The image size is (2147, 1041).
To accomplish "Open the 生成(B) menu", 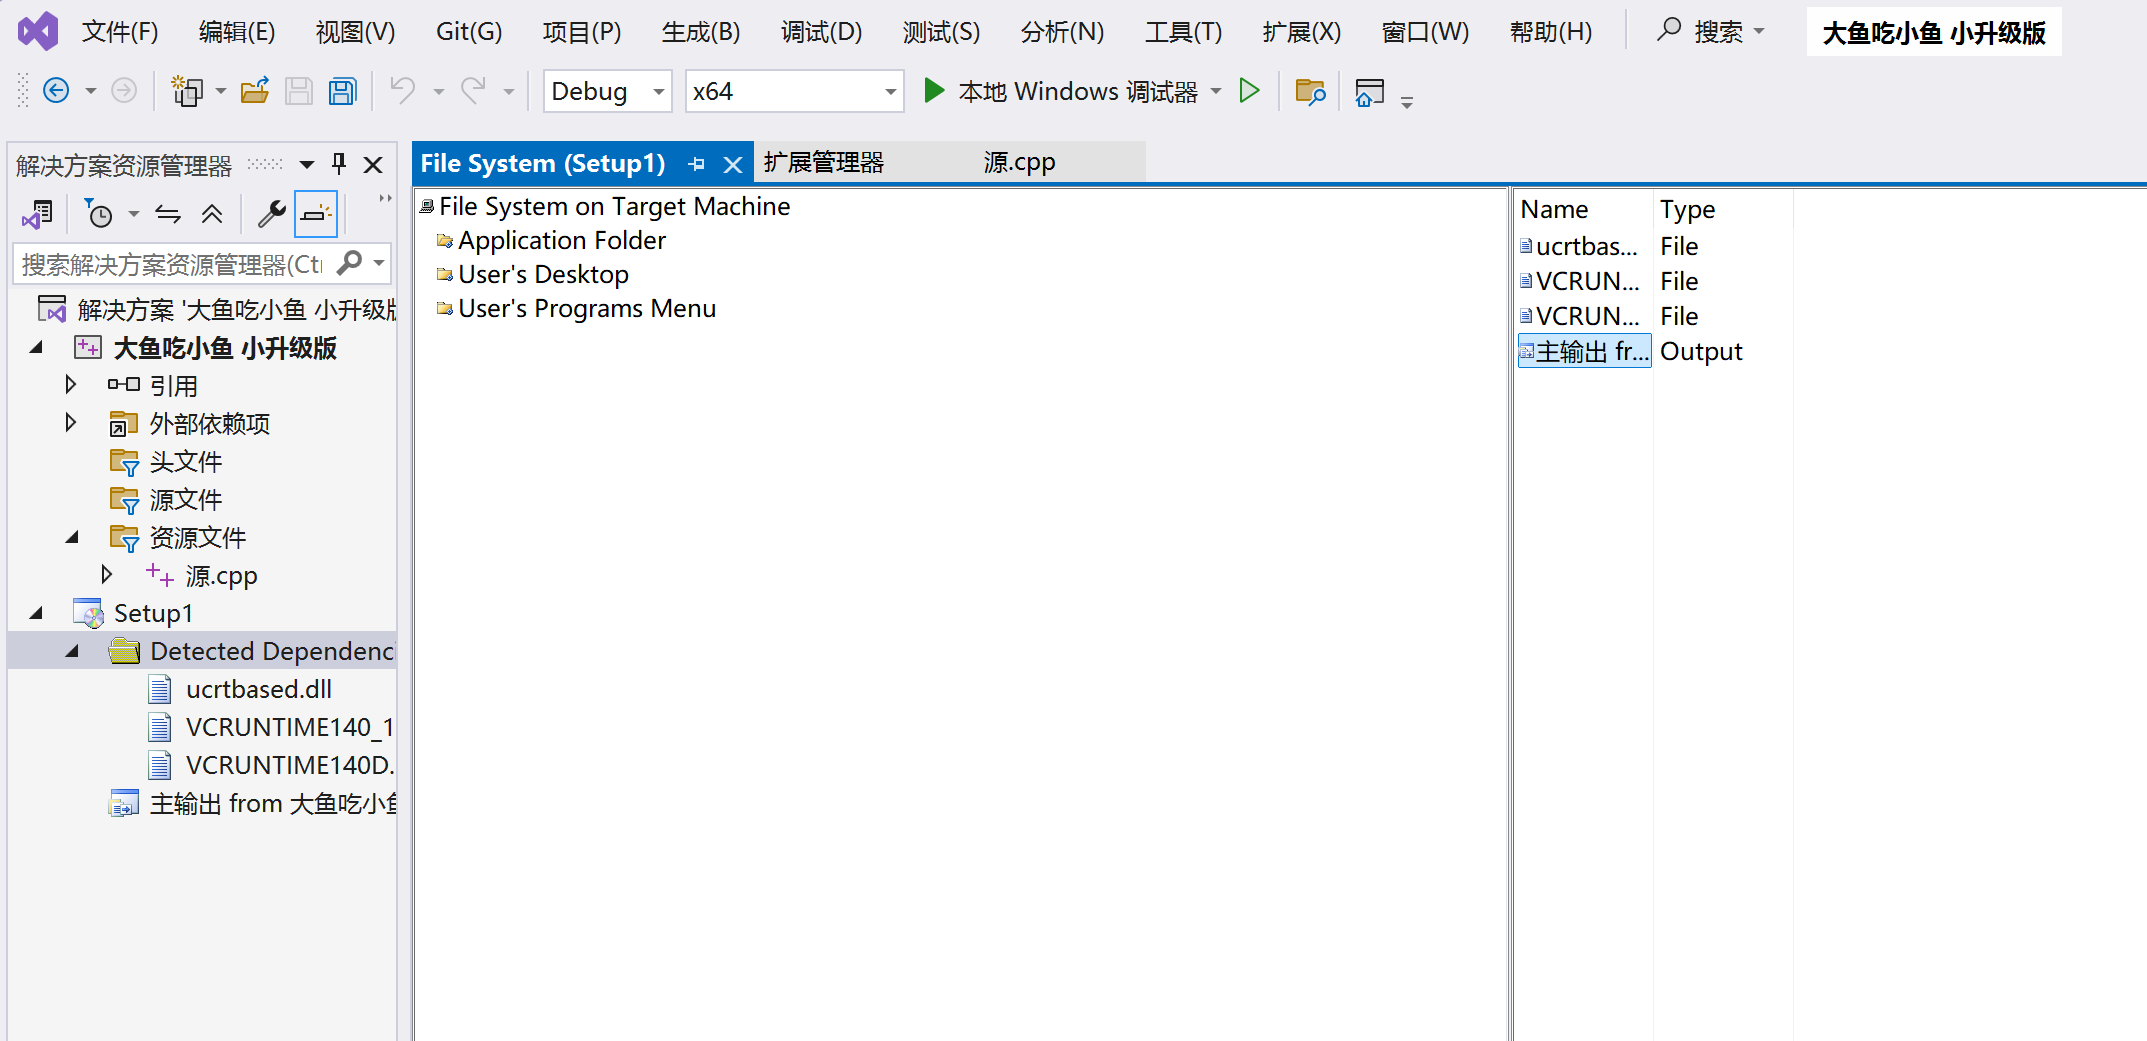I will (x=701, y=32).
